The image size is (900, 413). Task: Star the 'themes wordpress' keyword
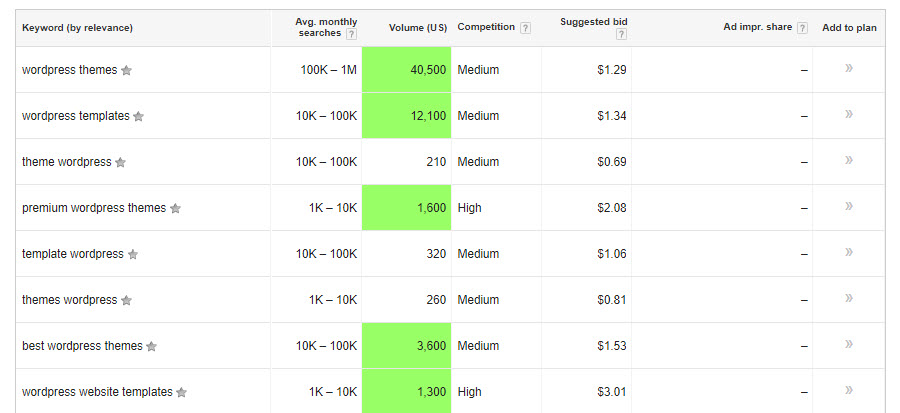[x=126, y=300]
